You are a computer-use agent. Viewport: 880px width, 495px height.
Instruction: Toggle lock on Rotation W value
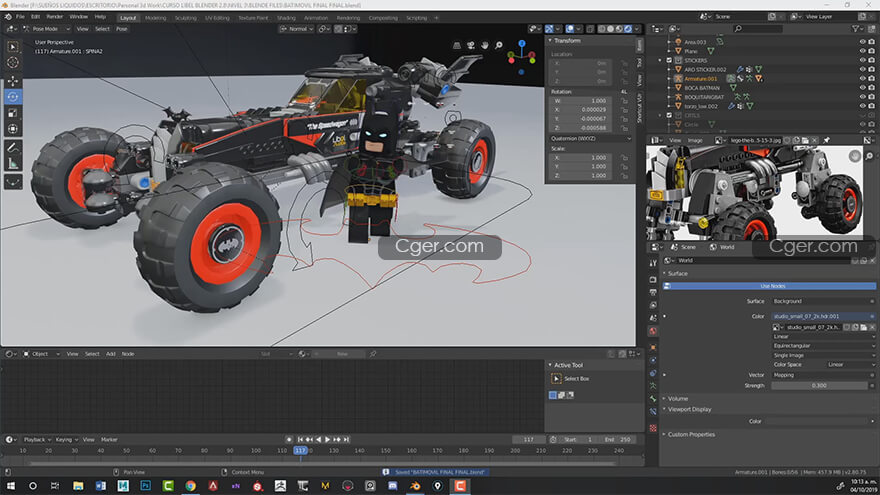pos(624,100)
